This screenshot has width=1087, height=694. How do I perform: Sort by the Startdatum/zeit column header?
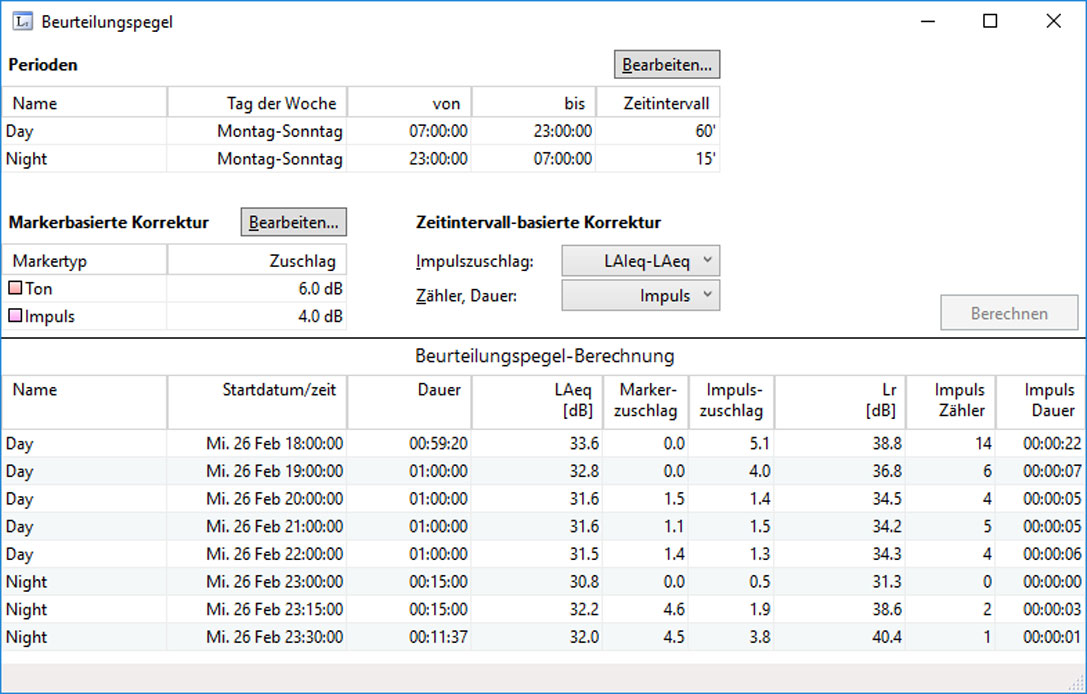[x=257, y=400]
